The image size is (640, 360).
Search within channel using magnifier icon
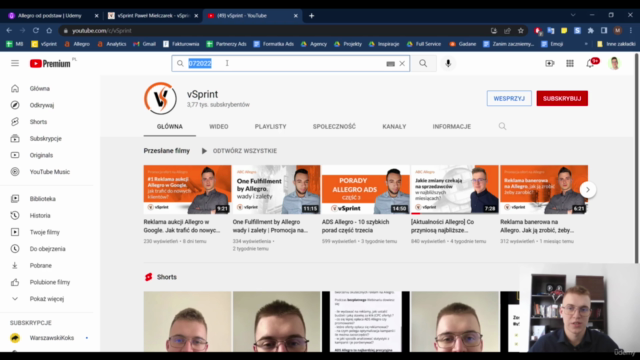pos(502,127)
